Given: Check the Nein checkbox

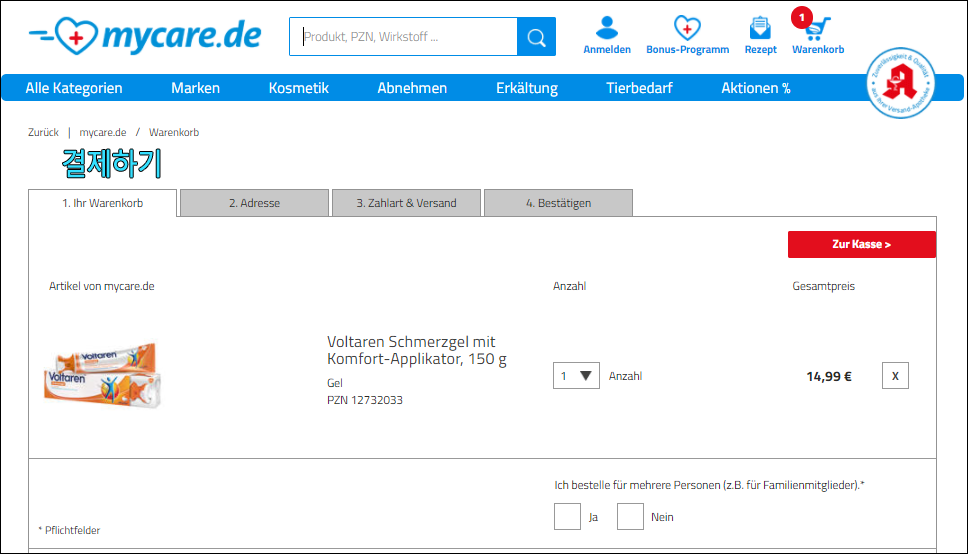Looking at the screenshot, I should click(630, 516).
